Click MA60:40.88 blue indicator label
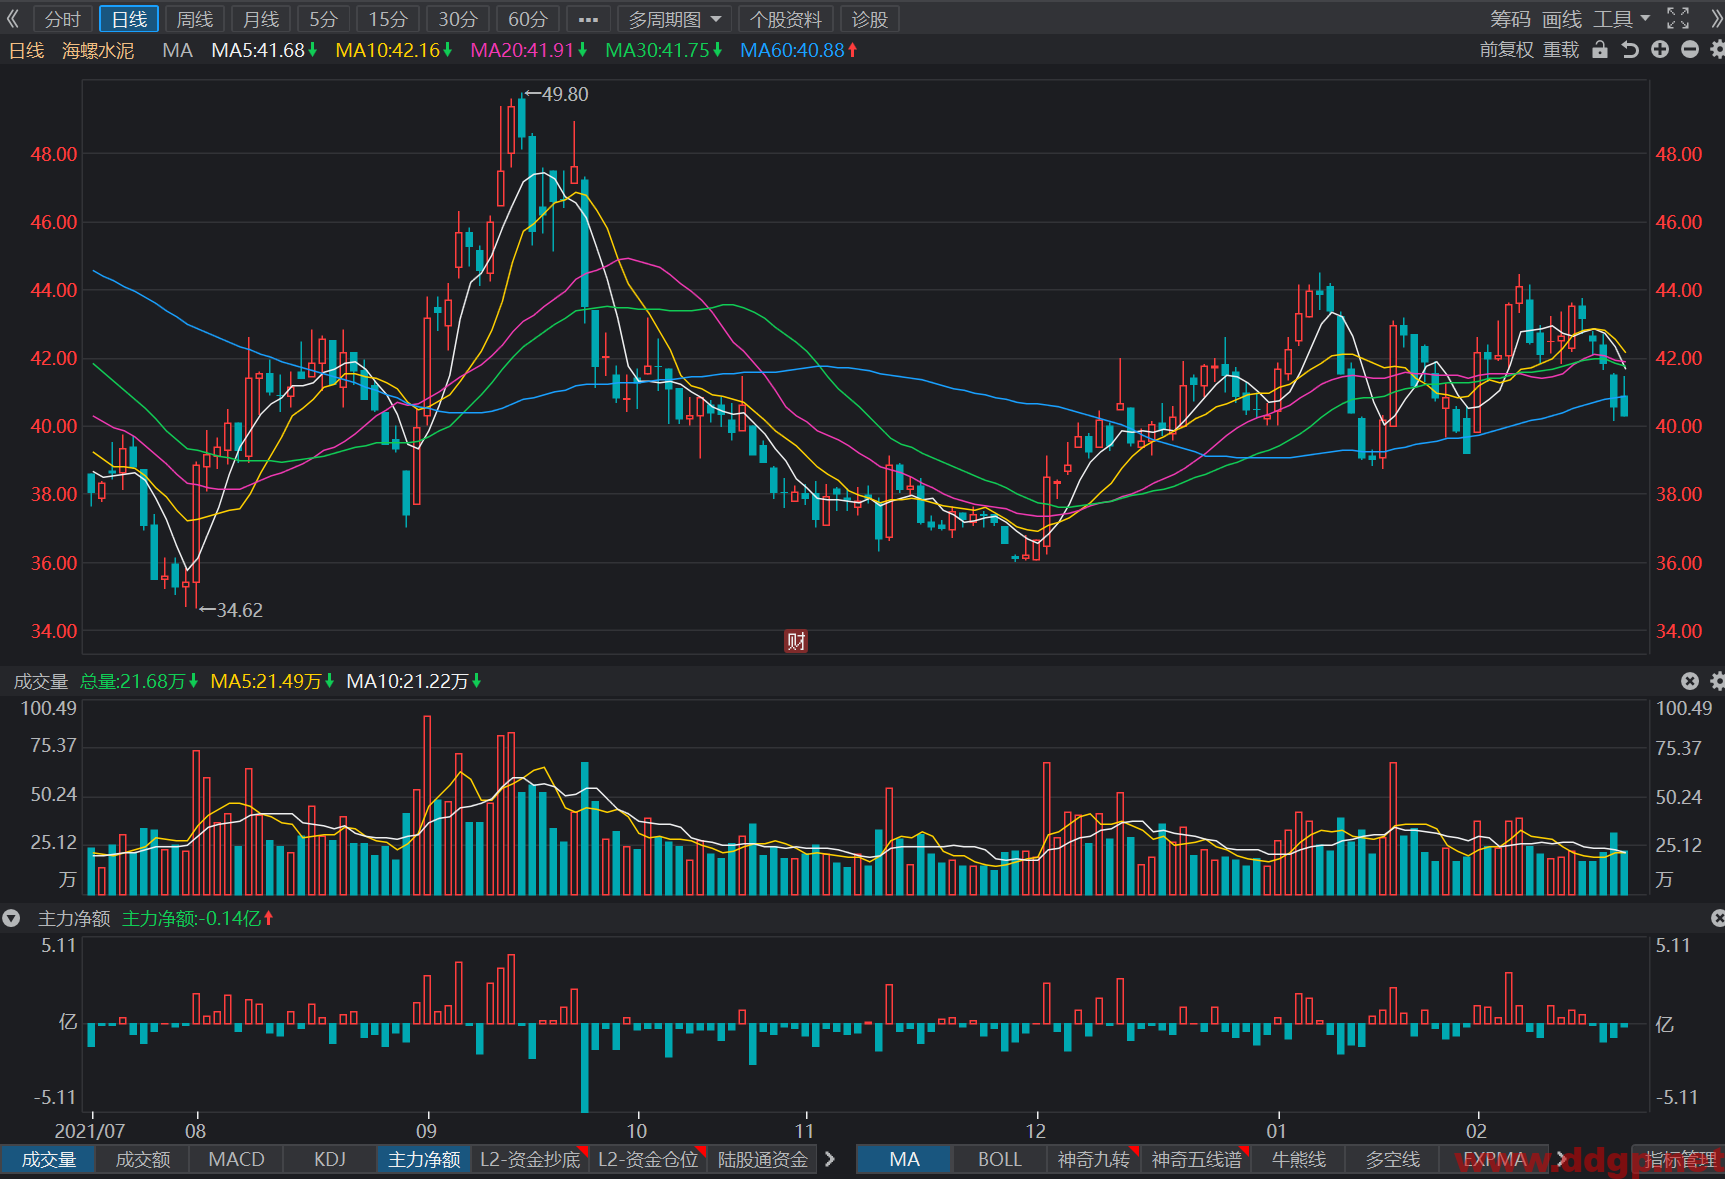 799,50
